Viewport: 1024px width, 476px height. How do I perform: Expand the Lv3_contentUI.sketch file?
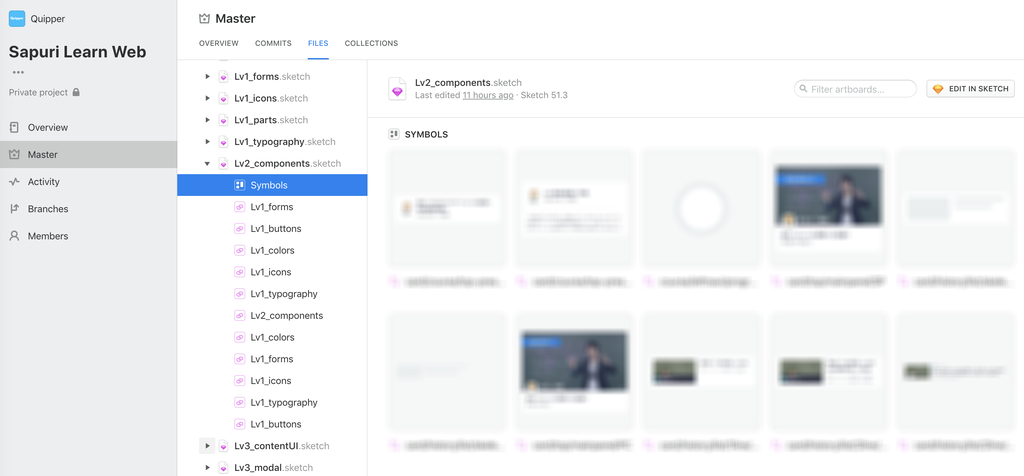[x=207, y=446]
